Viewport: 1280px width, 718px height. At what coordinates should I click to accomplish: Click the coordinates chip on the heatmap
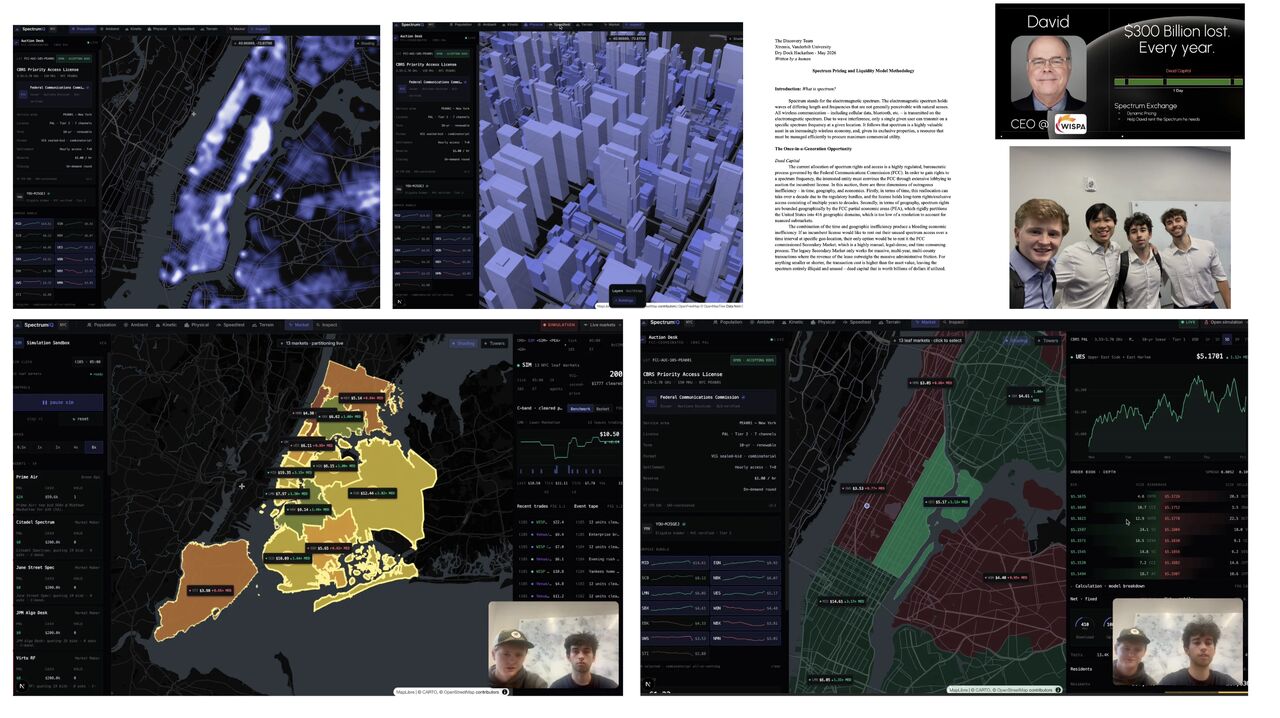point(254,43)
